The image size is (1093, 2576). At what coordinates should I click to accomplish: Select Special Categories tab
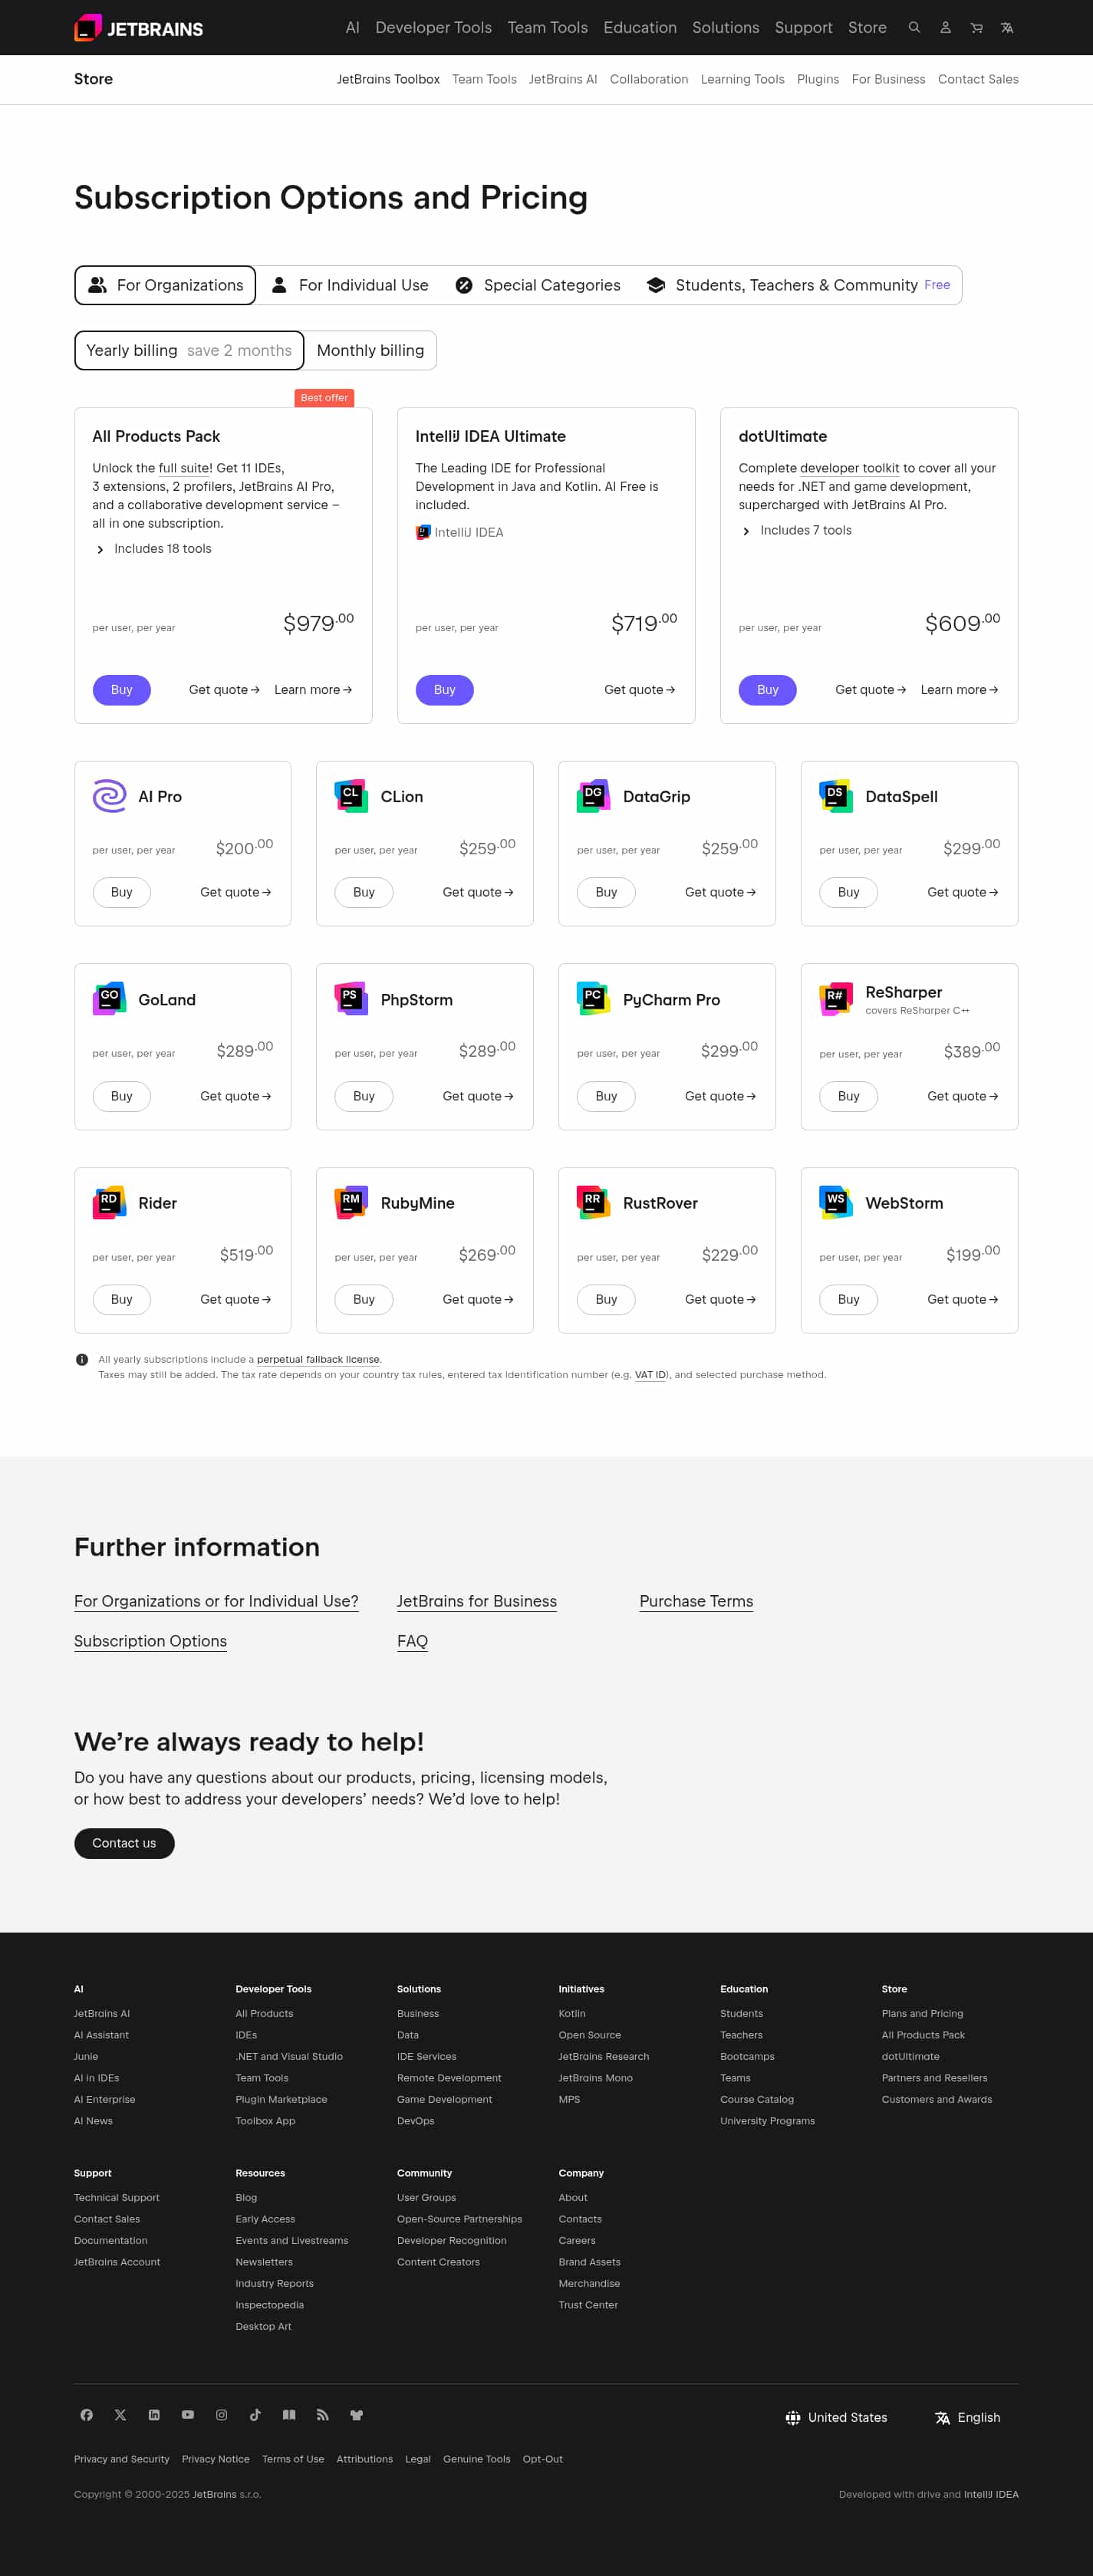[538, 285]
